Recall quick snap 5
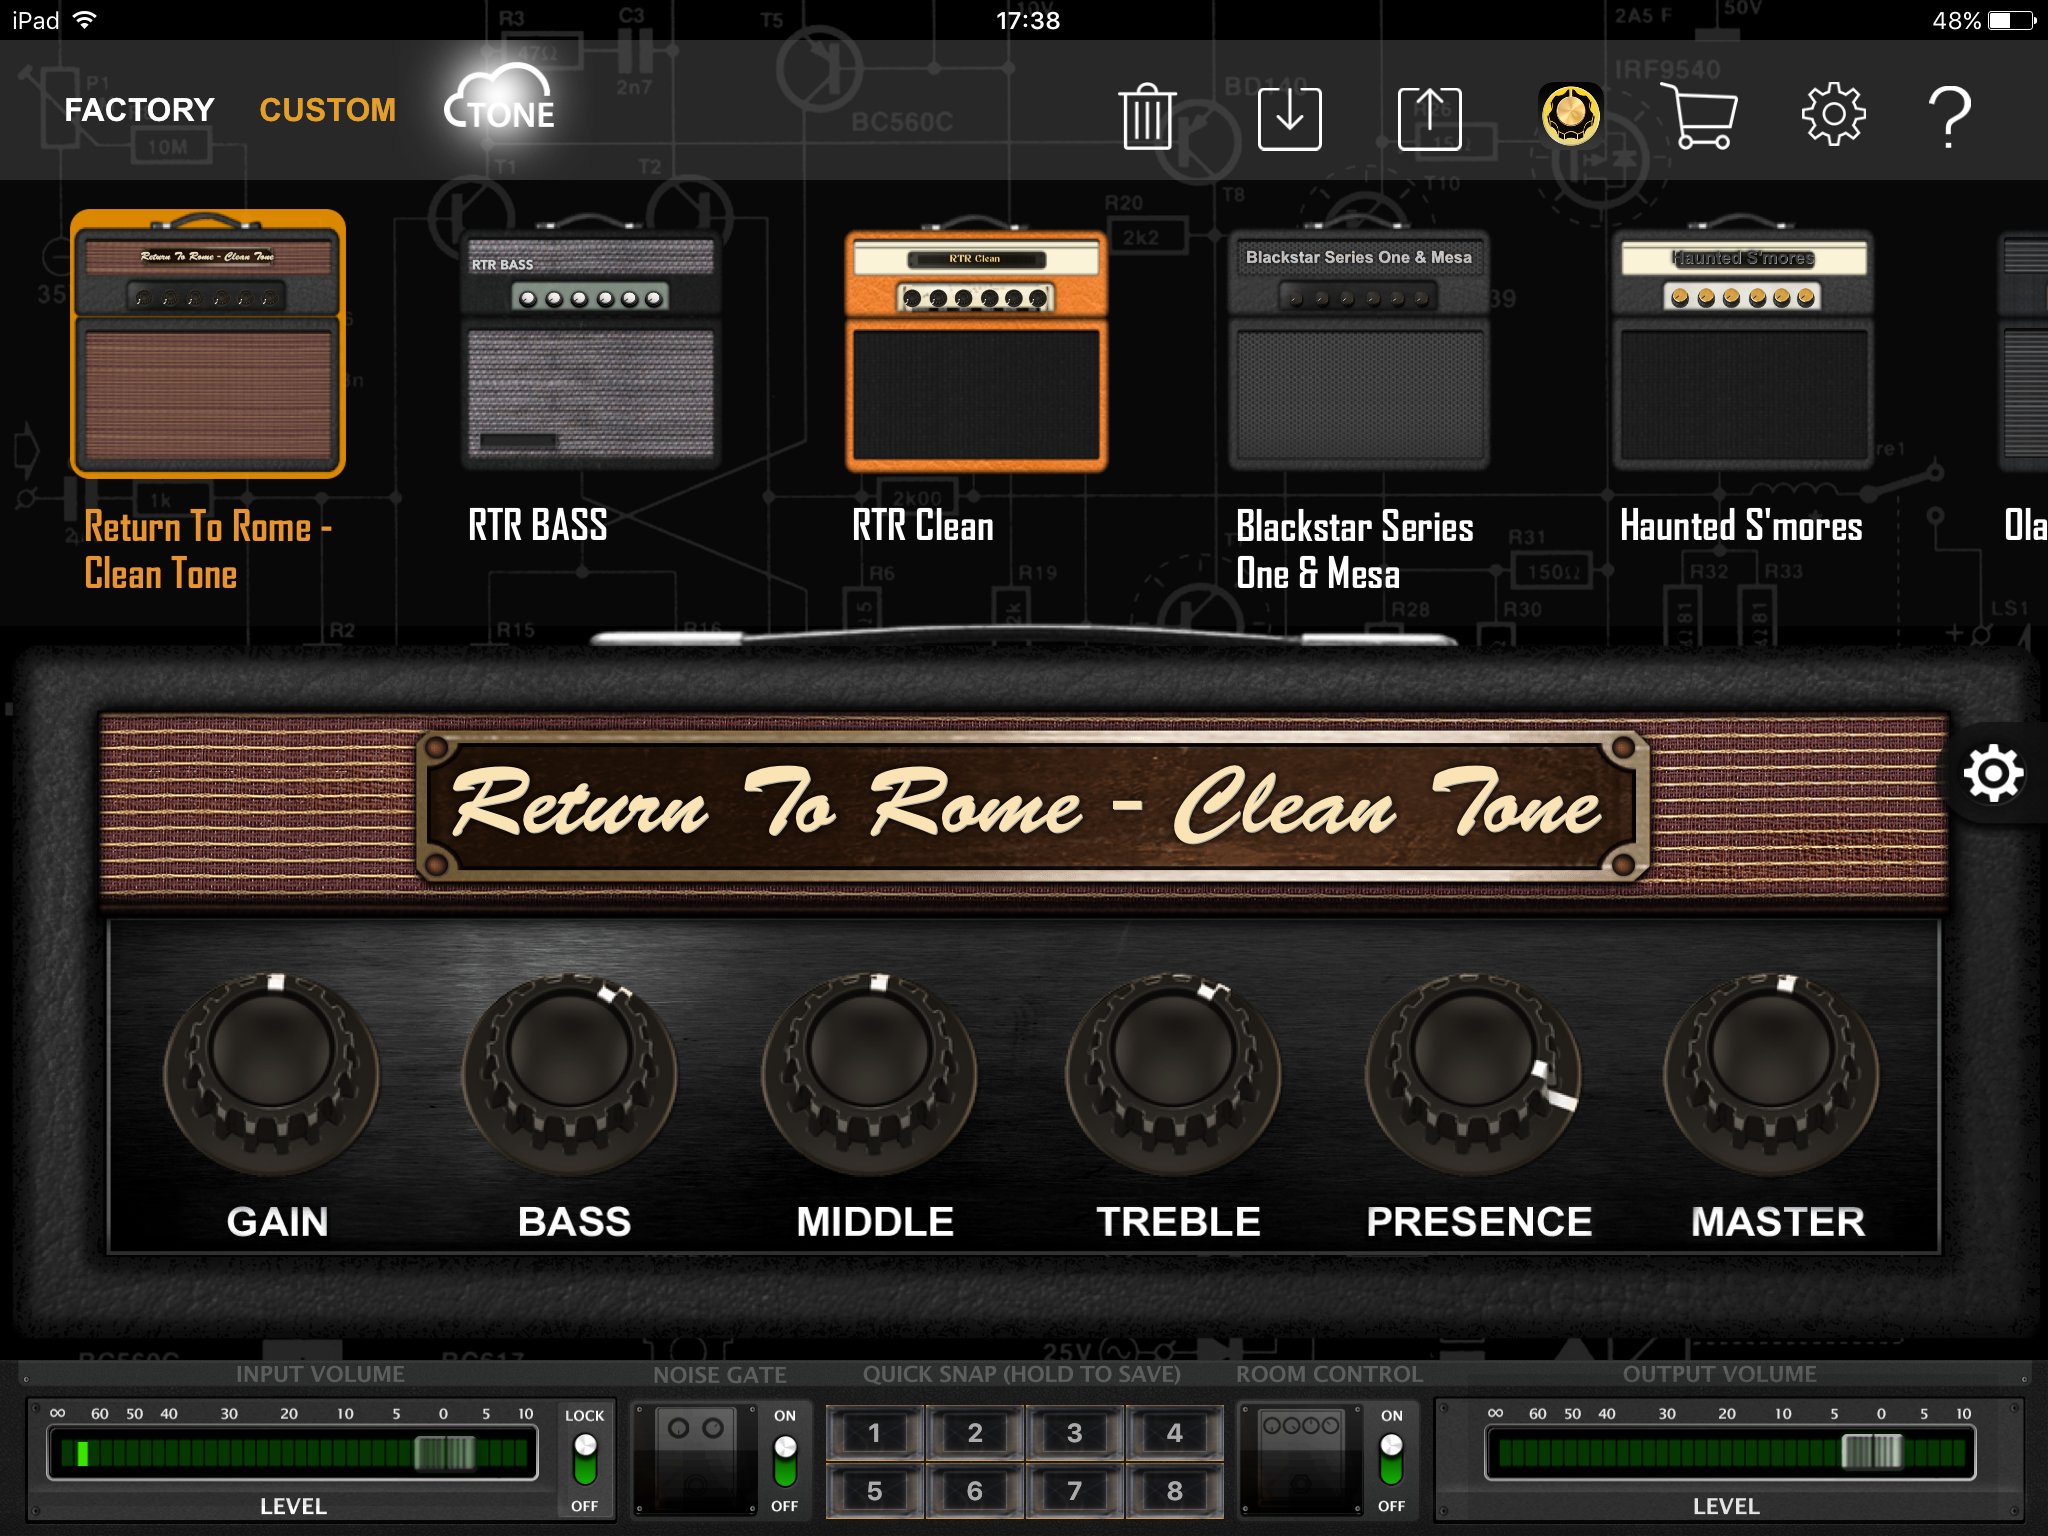Screen dimensions: 2048x1536 click(x=875, y=1491)
